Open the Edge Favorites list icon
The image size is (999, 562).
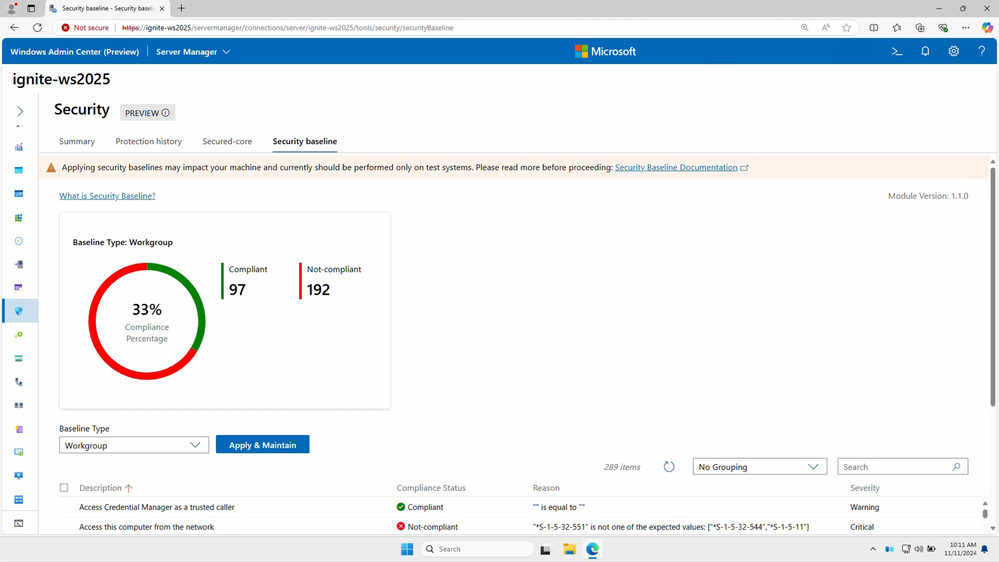click(x=897, y=27)
